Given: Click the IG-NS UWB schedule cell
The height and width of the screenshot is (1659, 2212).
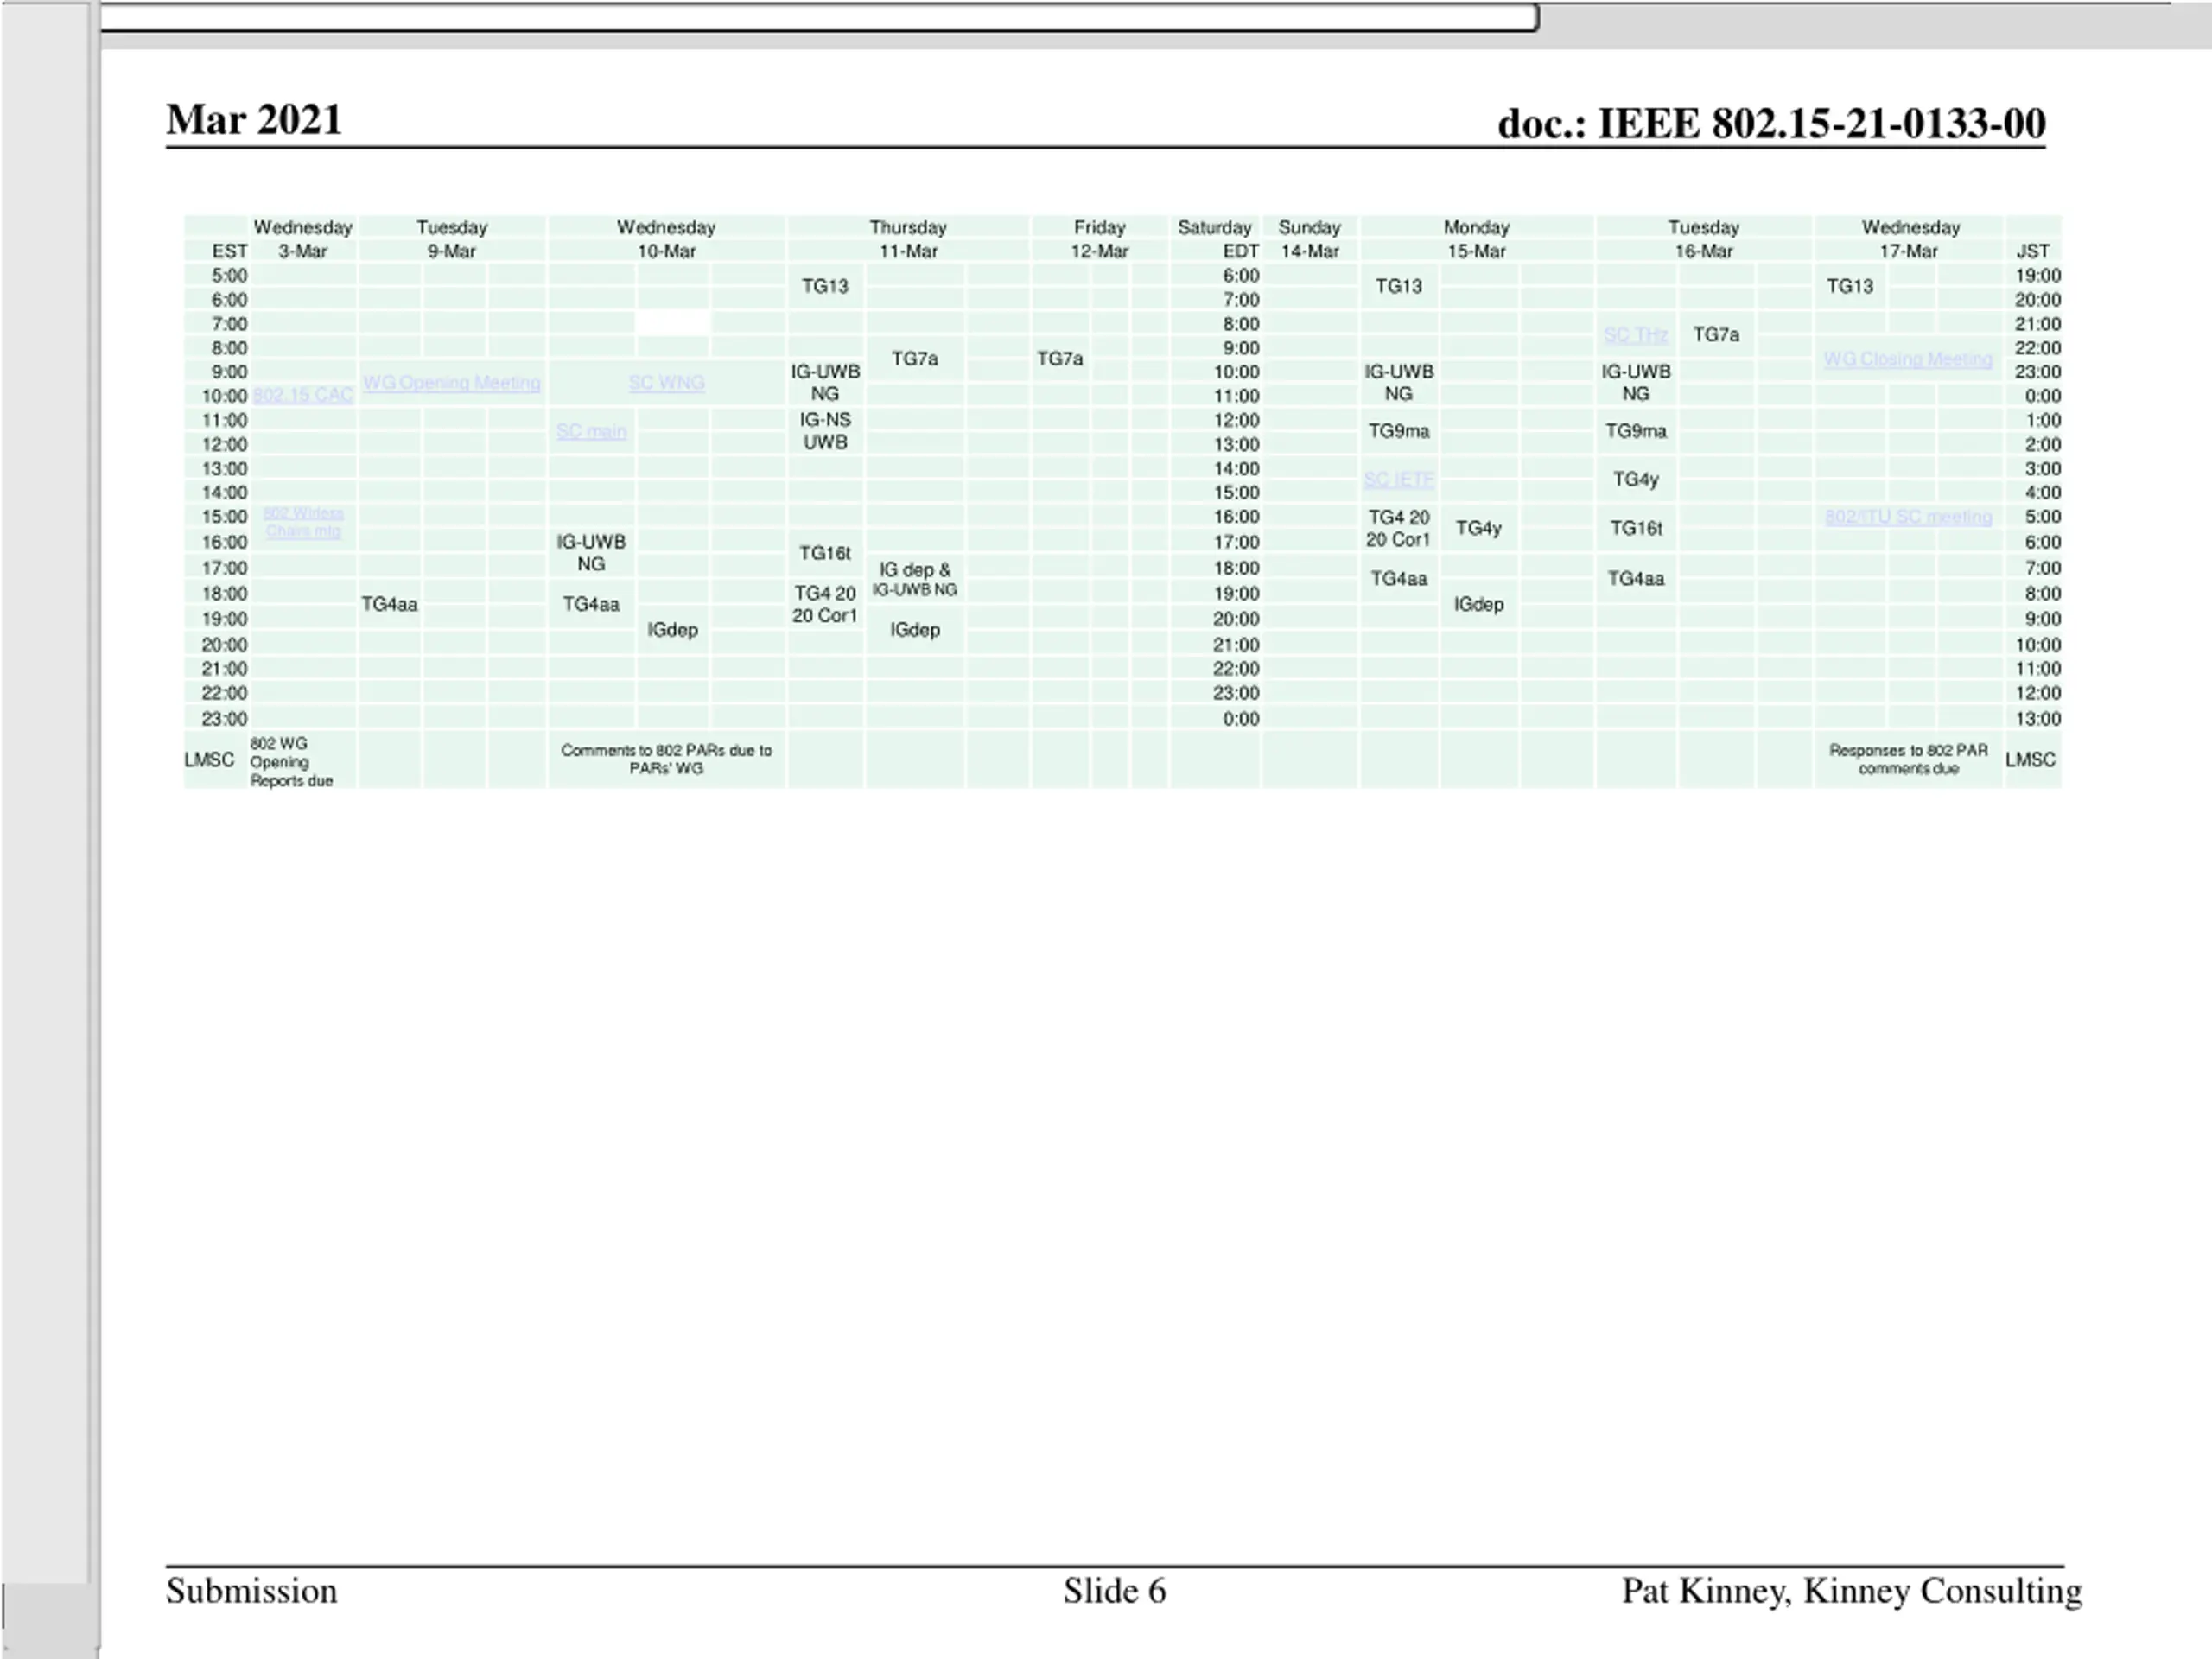Looking at the screenshot, I should click(x=825, y=431).
